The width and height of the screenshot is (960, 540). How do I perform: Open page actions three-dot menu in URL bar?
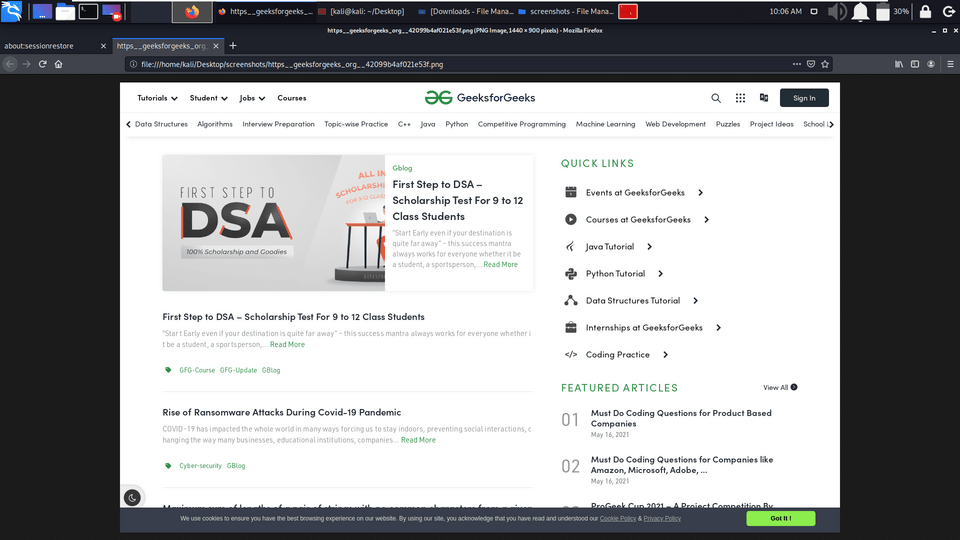tap(797, 64)
